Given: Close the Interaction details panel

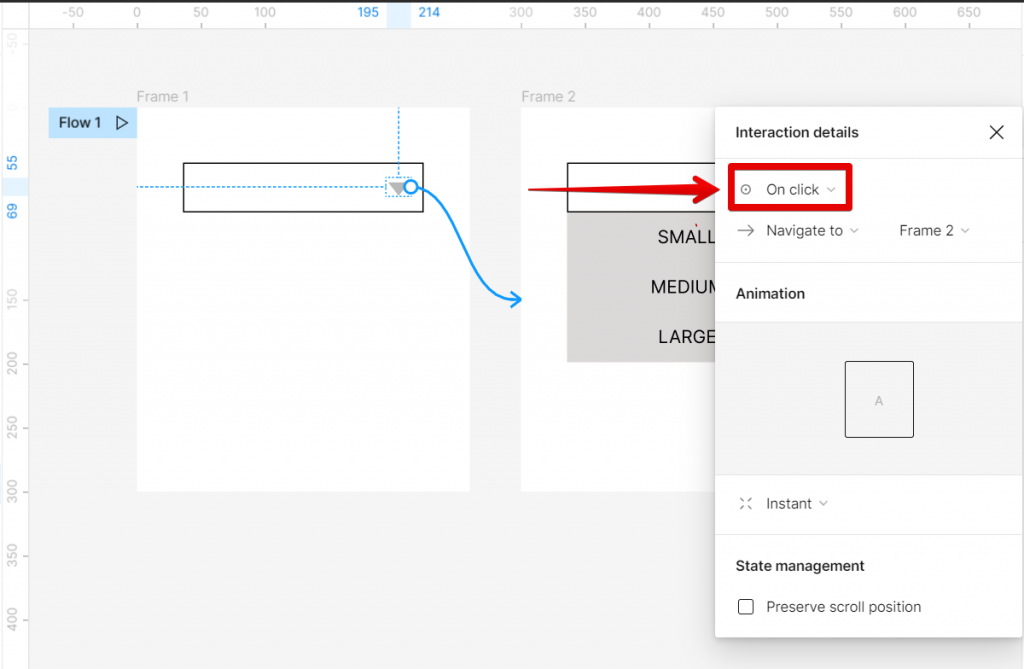Looking at the screenshot, I should tap(996, 131).
